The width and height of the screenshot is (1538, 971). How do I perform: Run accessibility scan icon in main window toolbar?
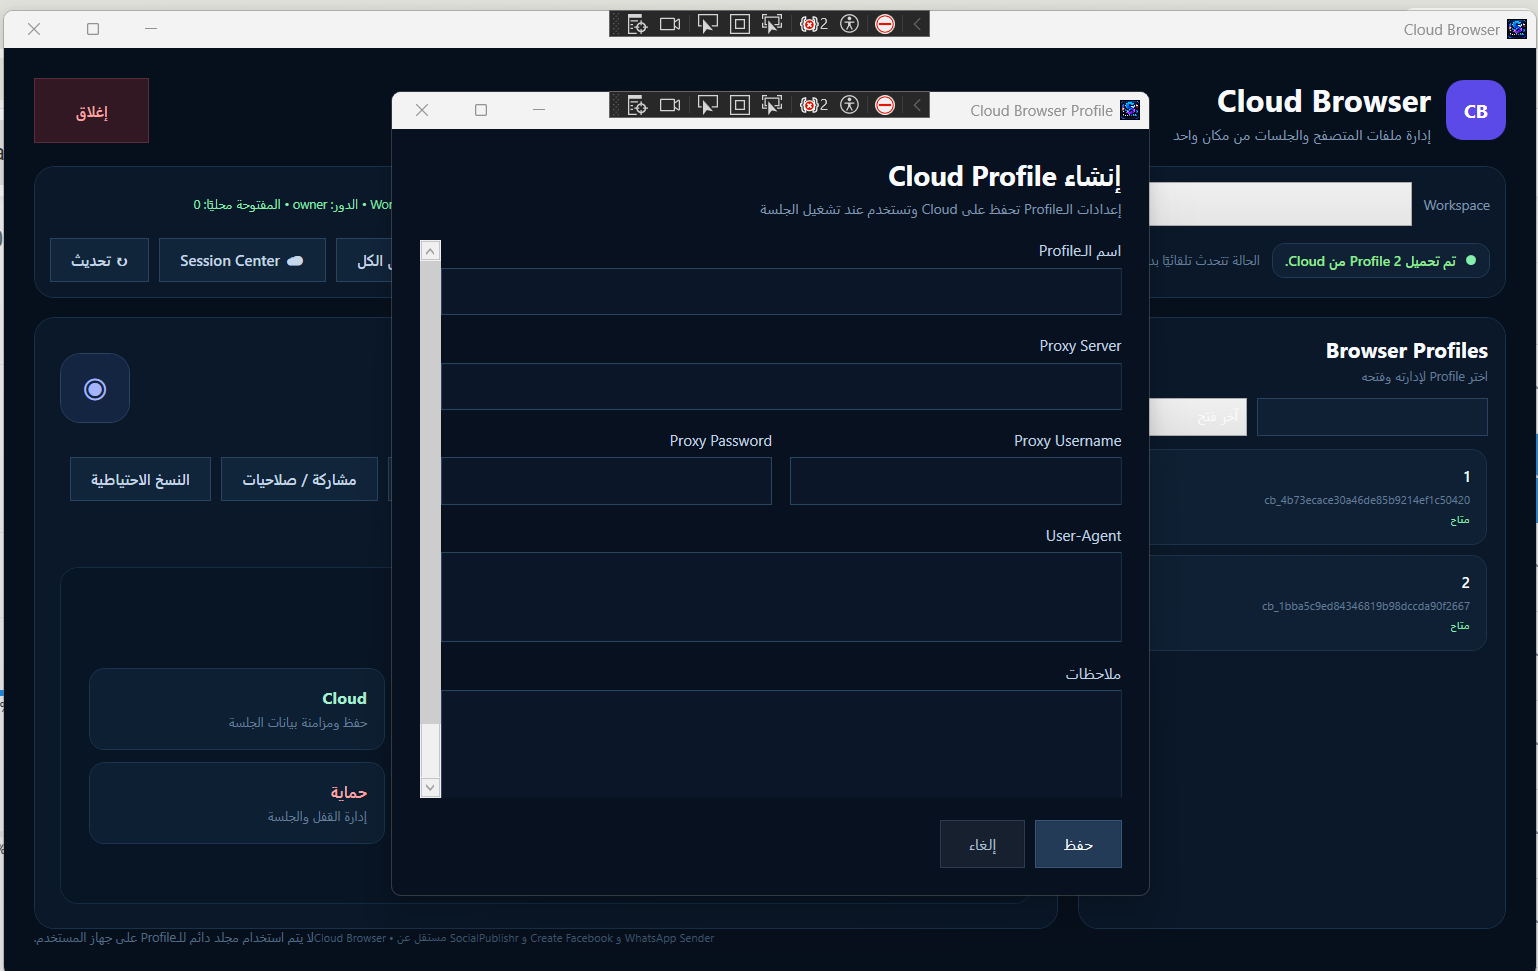click(850, 24)
